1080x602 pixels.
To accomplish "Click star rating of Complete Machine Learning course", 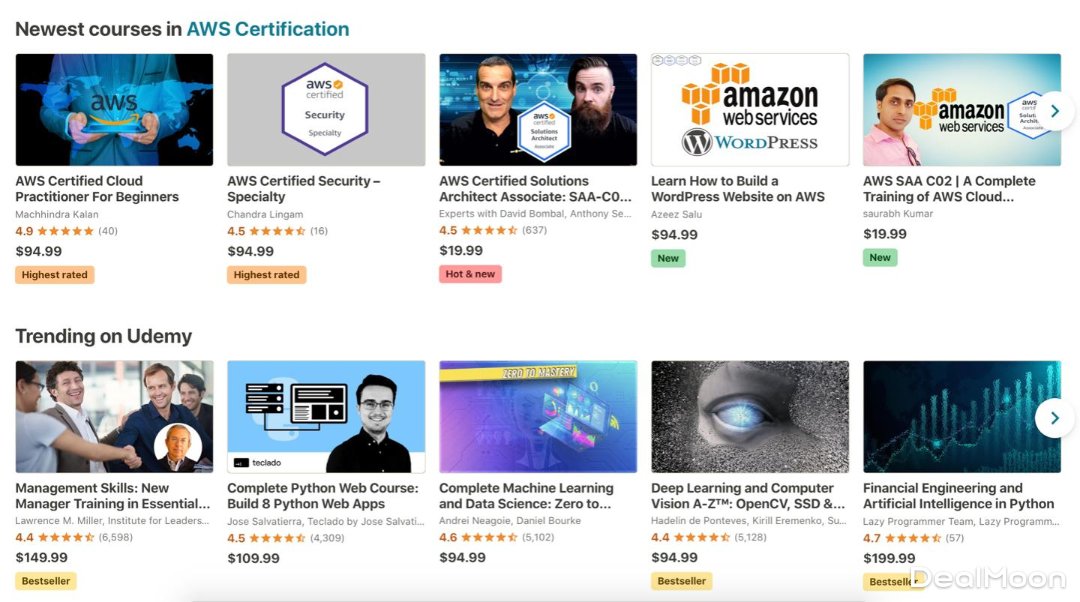I will (490, 537).
